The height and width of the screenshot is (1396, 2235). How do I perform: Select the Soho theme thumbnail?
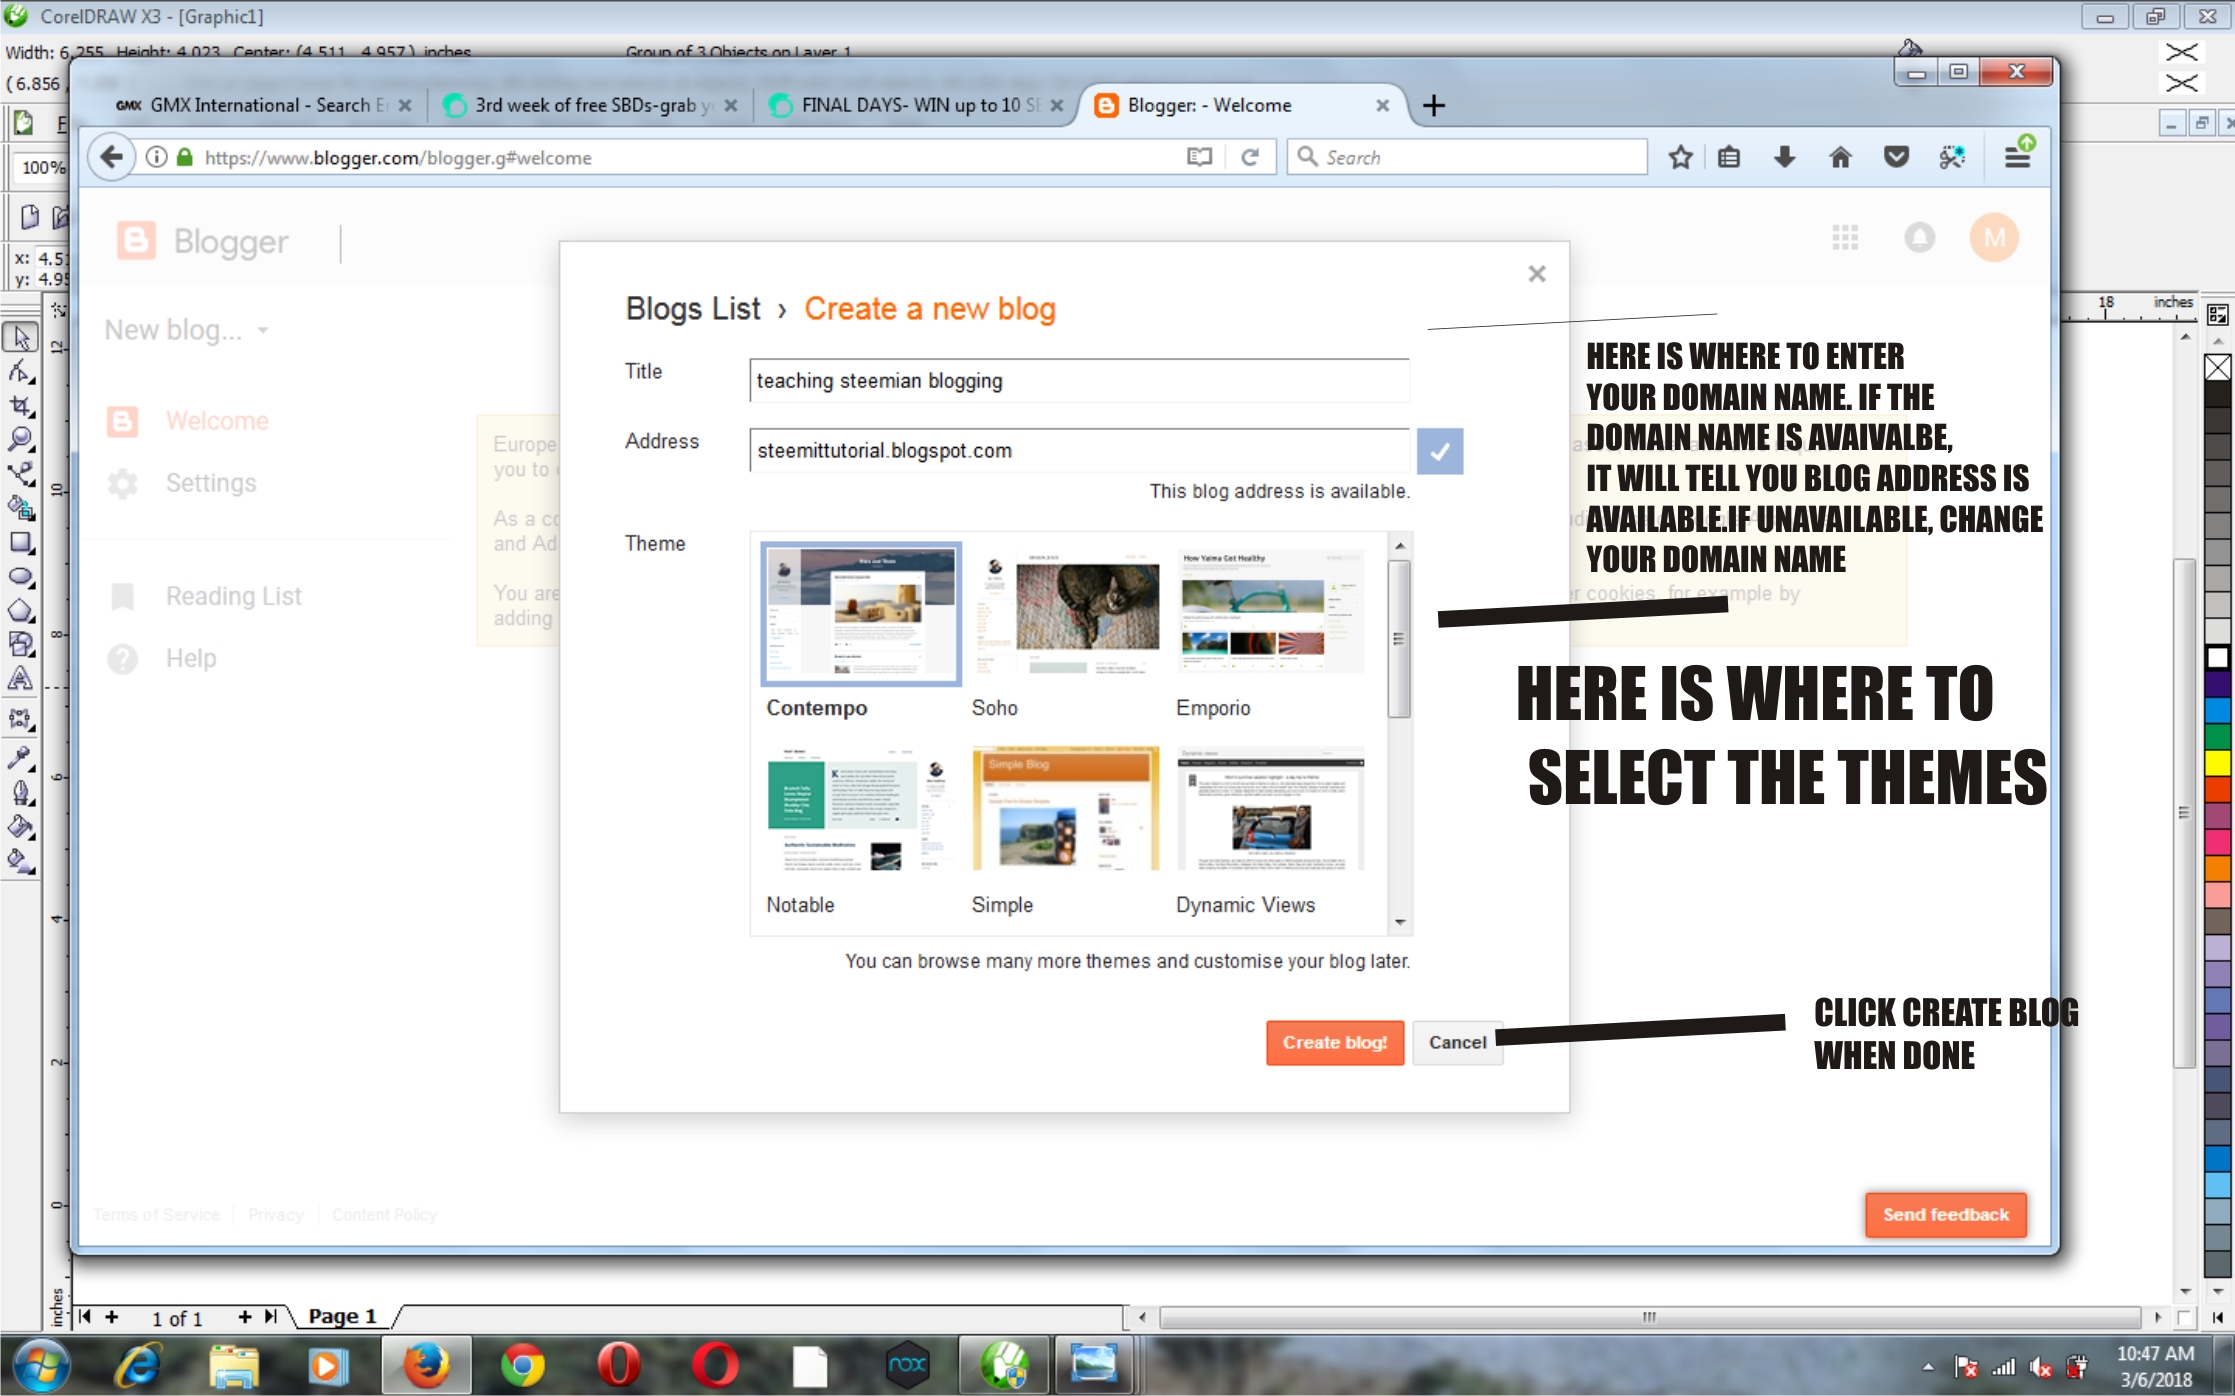pyautogui.click(x=1066, y=614)
